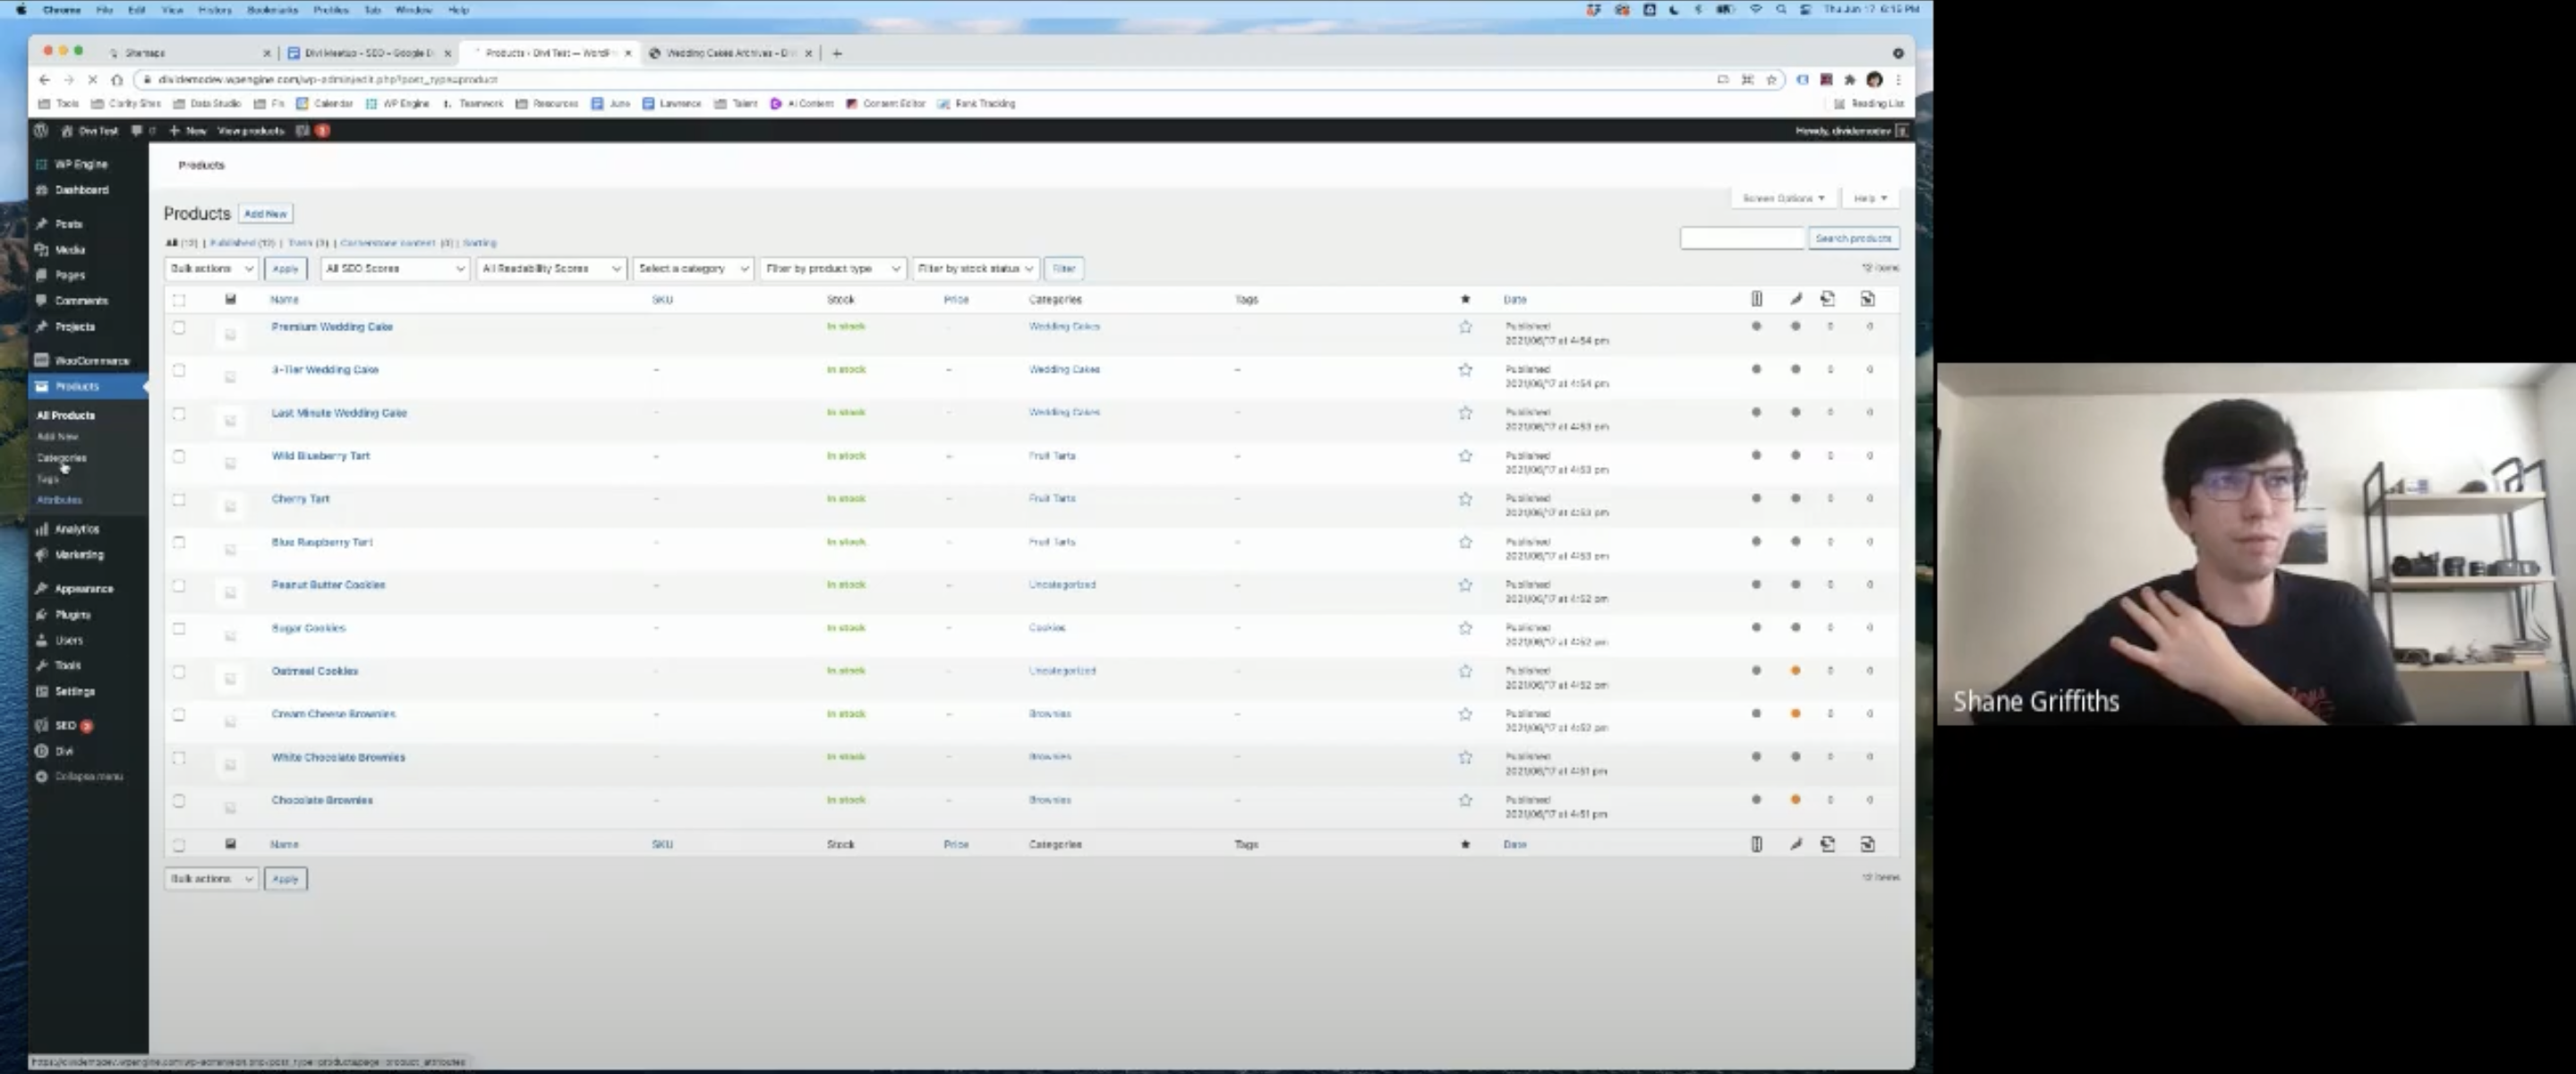Image resolution: width=2576 pixels, height=1074 pixels.
Task: Open Filter by stock status dropdown
Action: click(974, 269)
